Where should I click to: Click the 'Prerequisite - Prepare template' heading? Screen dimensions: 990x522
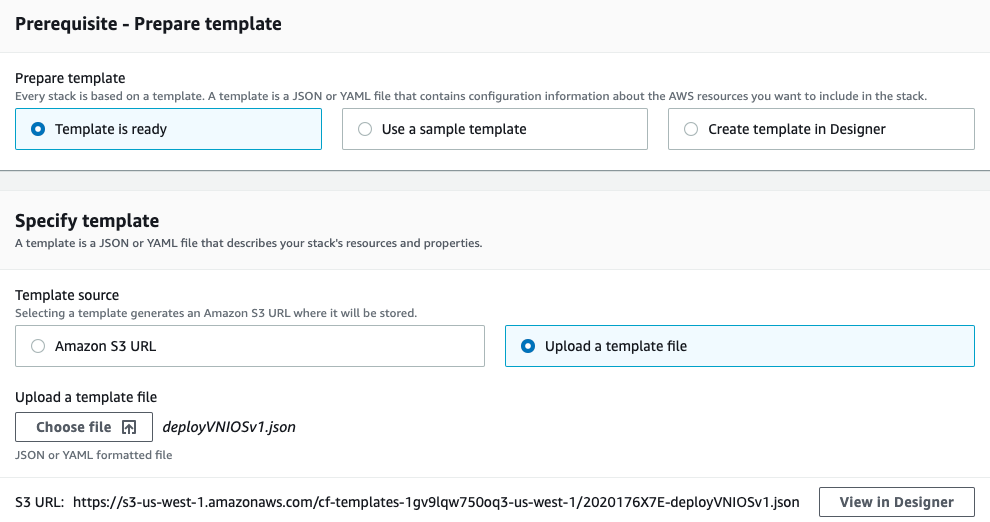tap(148, 24)
